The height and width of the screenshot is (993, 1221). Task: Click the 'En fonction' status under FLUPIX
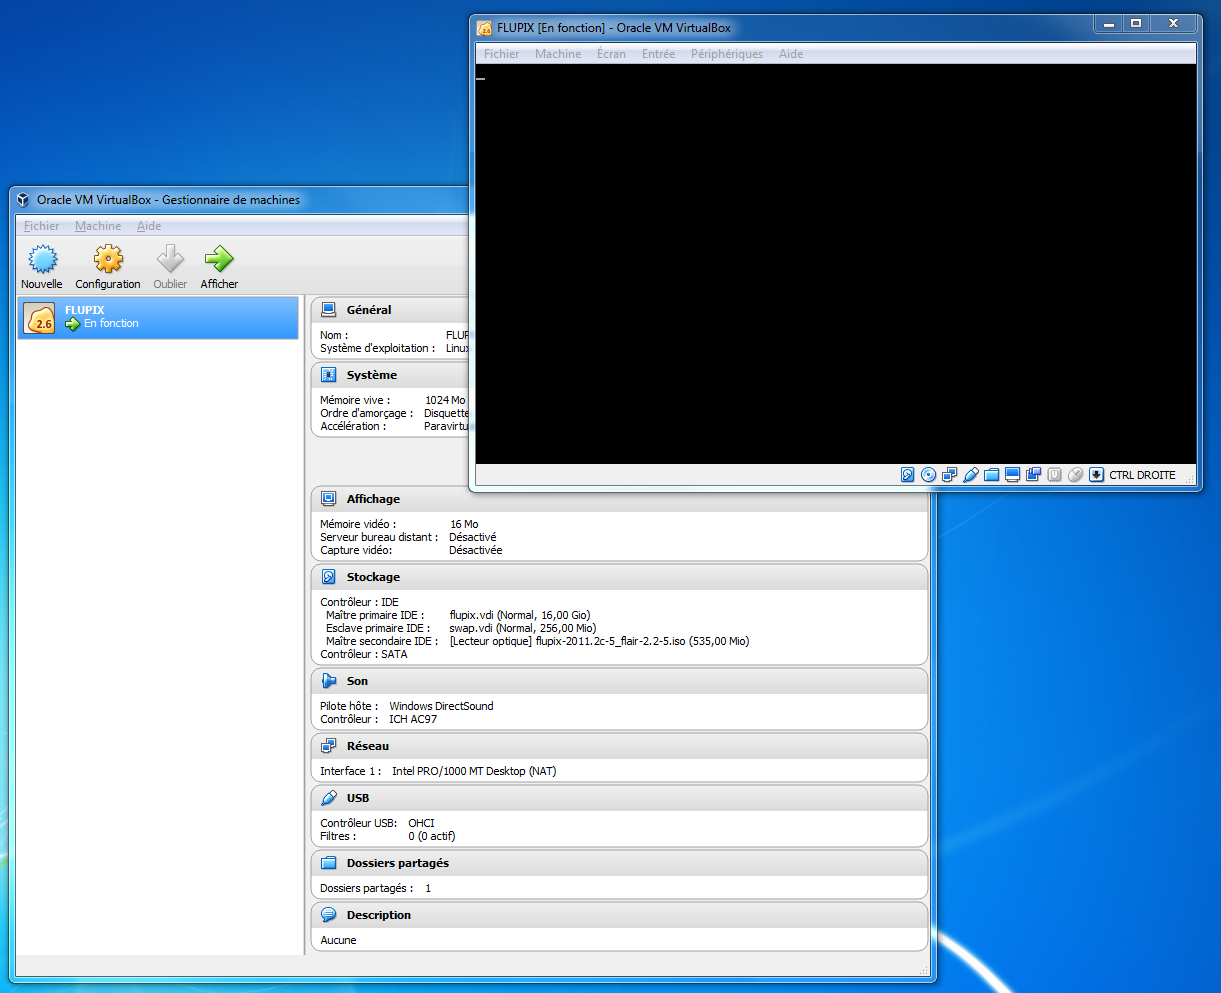(111, 323)
